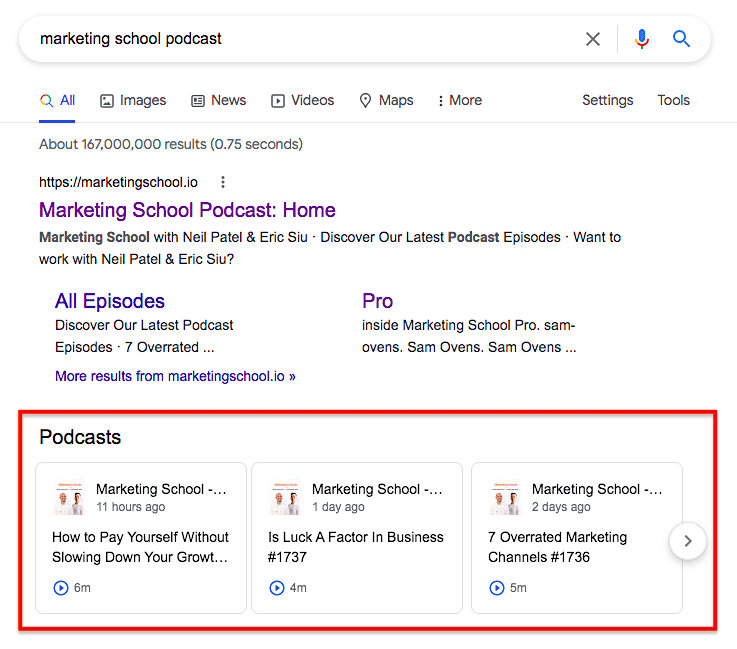Click thumbnail of the 11 hours ago episode
Image resolution: width=737 pixels, height=649 pixels.
tap(70, 498)
